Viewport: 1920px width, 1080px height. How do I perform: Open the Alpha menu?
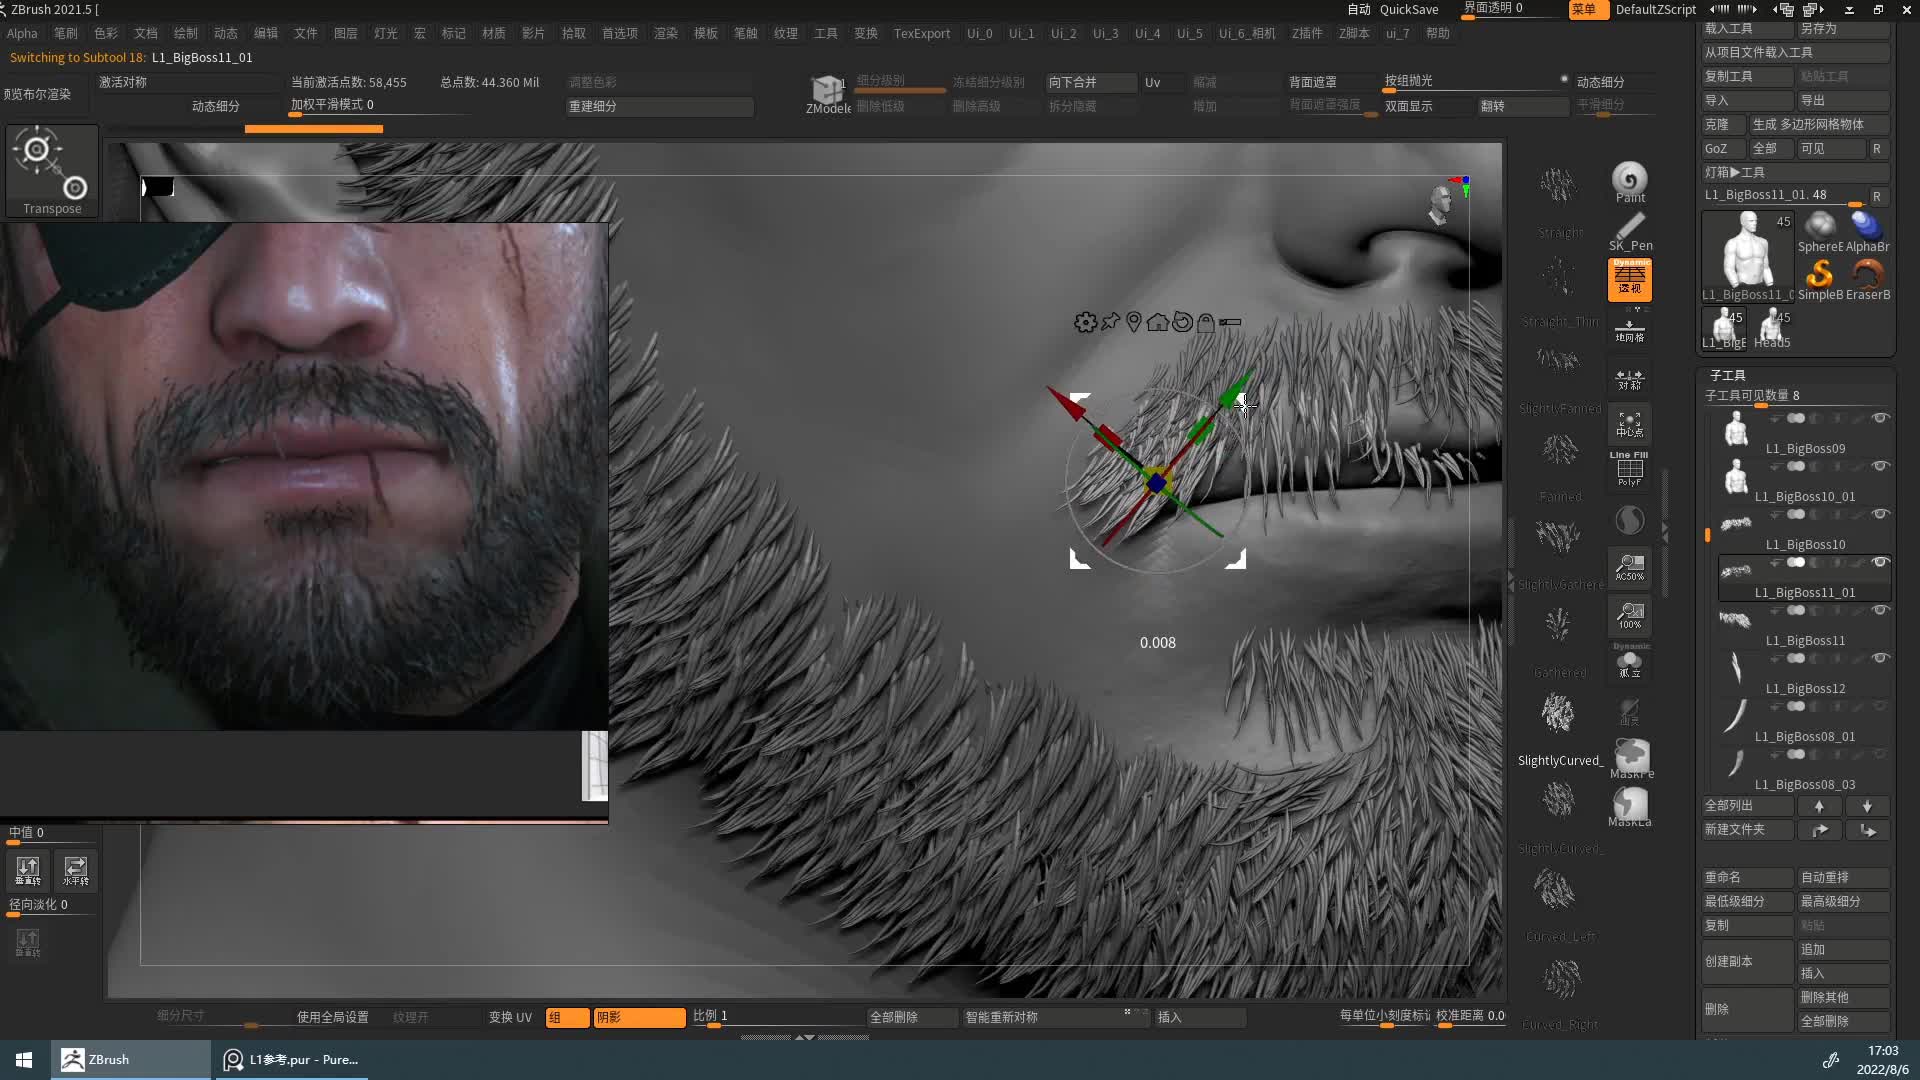22,33
